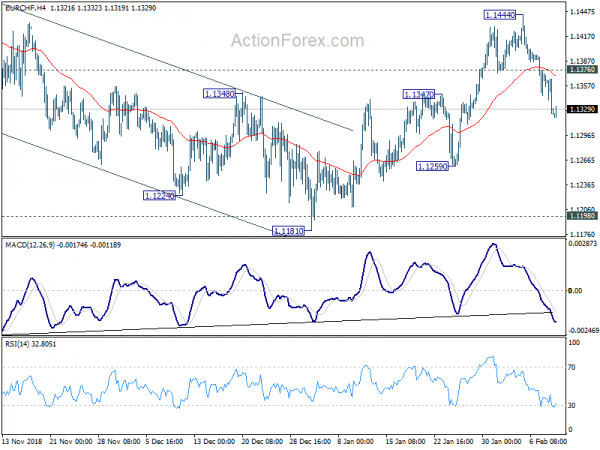600x450 pixels.
Task: Click the 1.11980 level price tag
Action: (582, 216)
